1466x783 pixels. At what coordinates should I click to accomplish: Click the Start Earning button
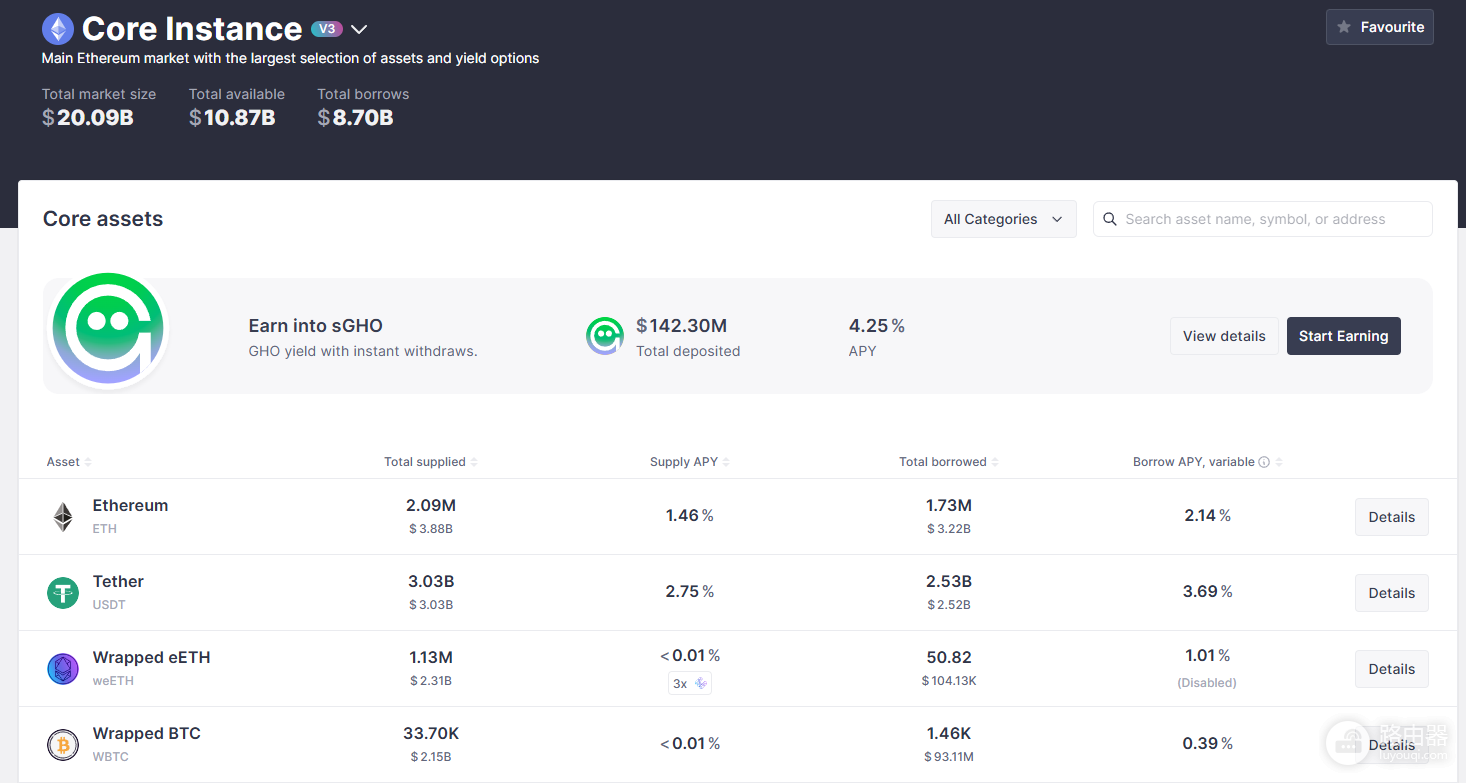[1343, 336]
